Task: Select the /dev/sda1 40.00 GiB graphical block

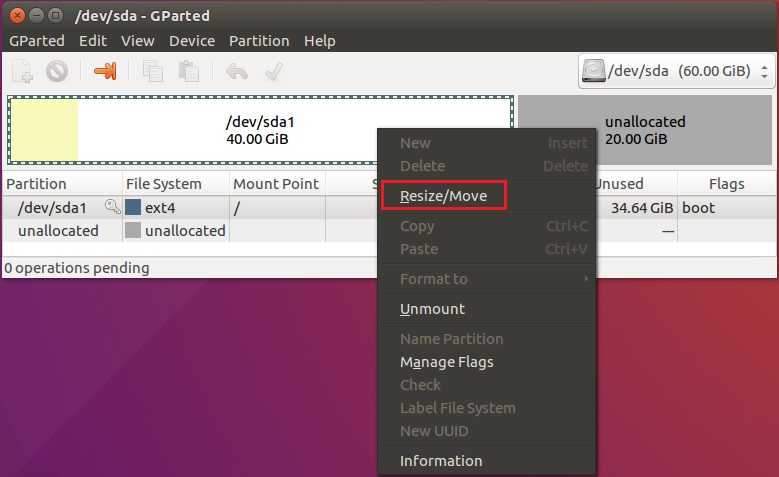Action: click(x=260, y=130)
